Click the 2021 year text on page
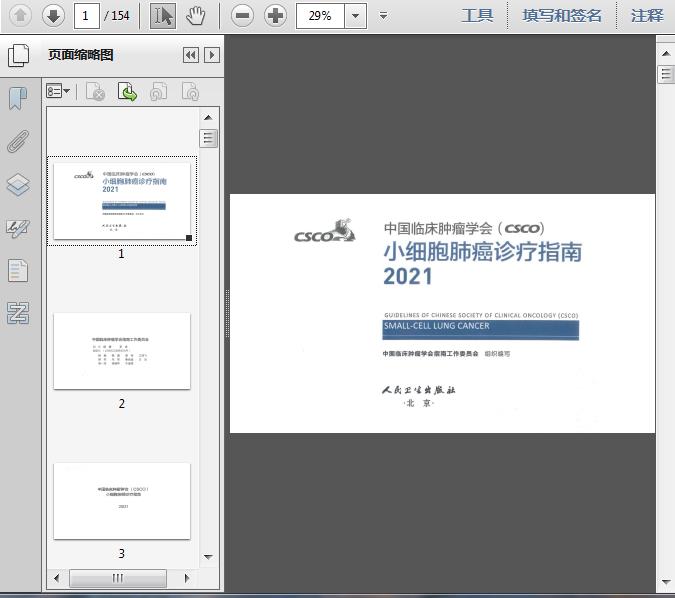 click(408, 276)
